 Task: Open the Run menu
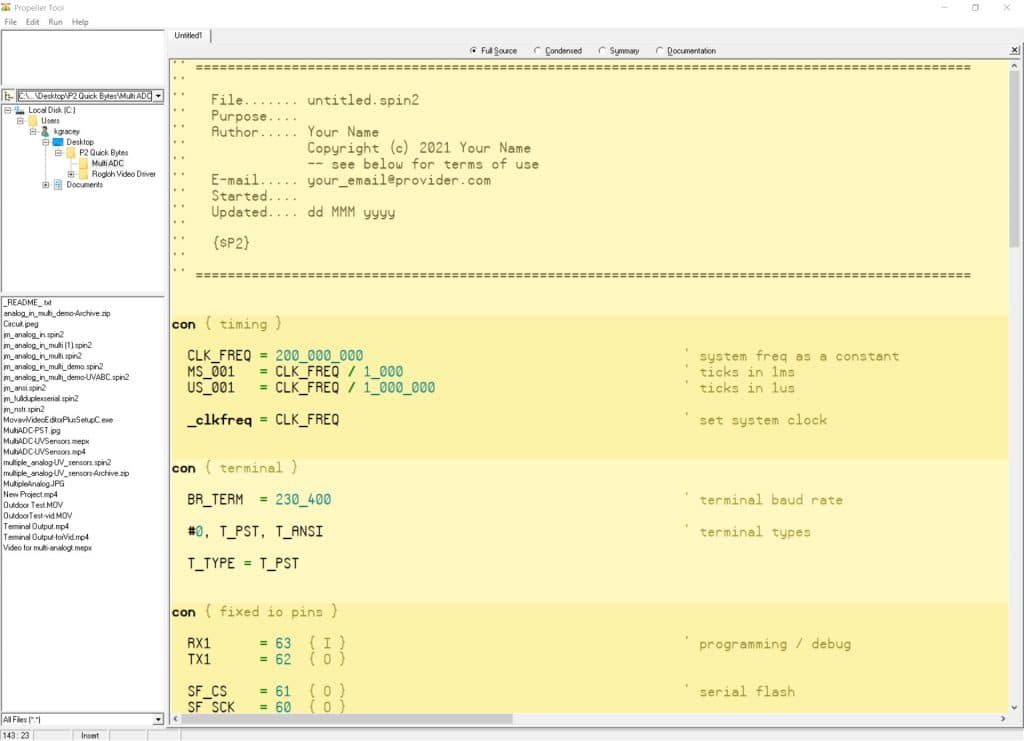(55, 22)
